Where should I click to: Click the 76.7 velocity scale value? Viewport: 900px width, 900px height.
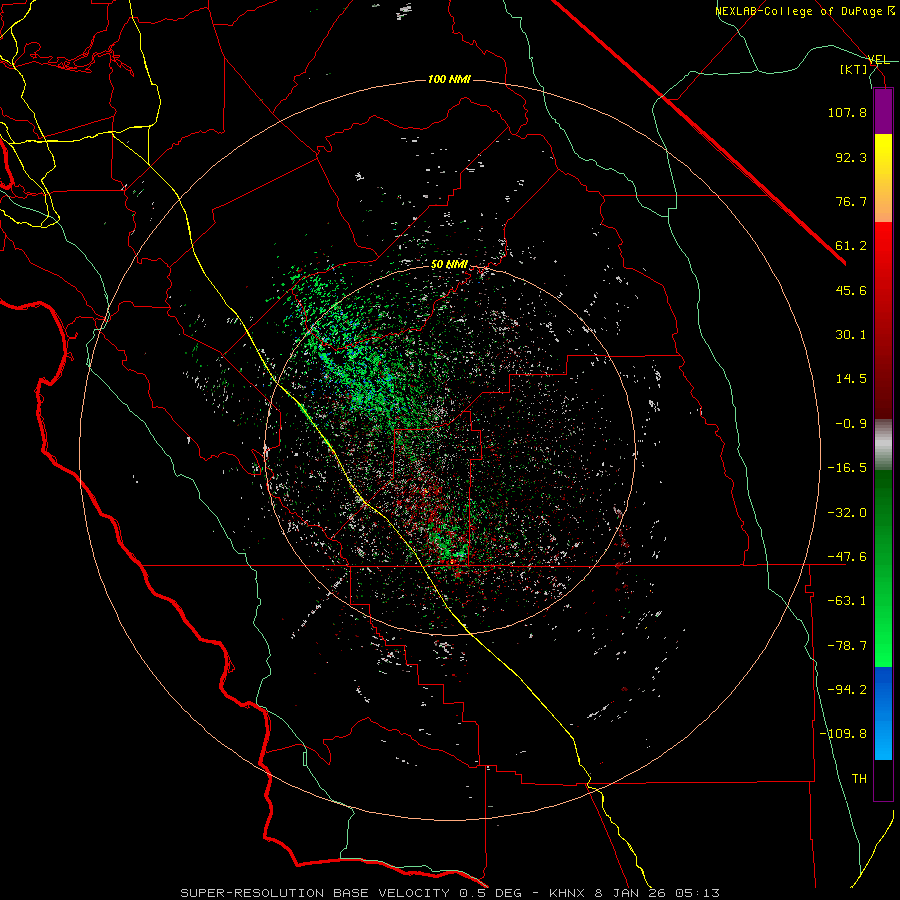[851, 201]
